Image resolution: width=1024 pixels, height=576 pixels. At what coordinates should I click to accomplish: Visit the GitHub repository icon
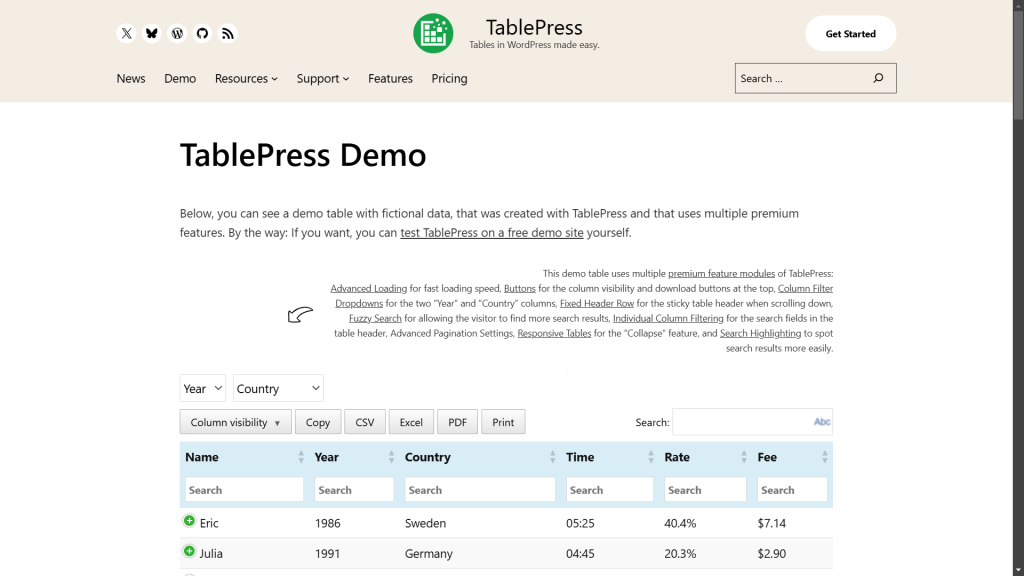(202, 33)
